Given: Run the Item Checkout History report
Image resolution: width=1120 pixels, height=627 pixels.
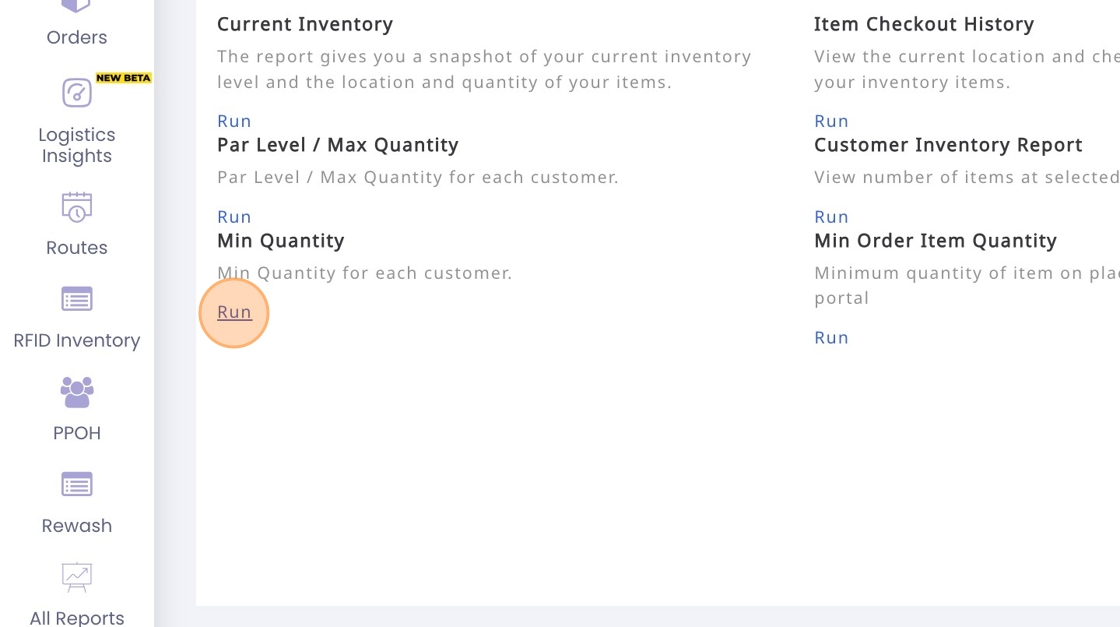Looking at the screenshot, I should coord(831,121).
